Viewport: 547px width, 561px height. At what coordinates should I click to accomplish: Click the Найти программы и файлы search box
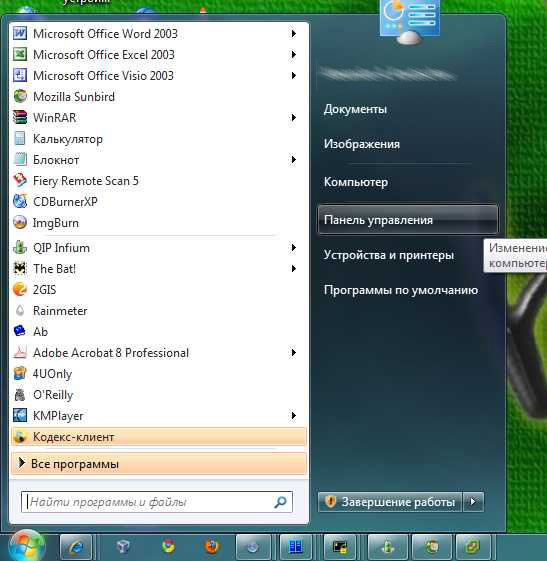[157, 502]
